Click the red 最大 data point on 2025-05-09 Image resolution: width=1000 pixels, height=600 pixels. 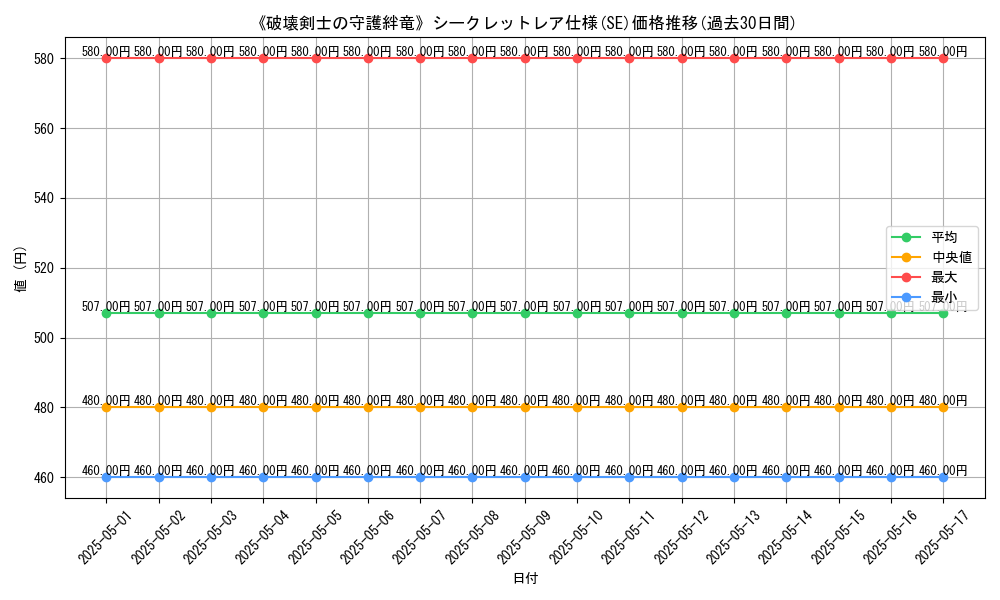click(526, 59)
